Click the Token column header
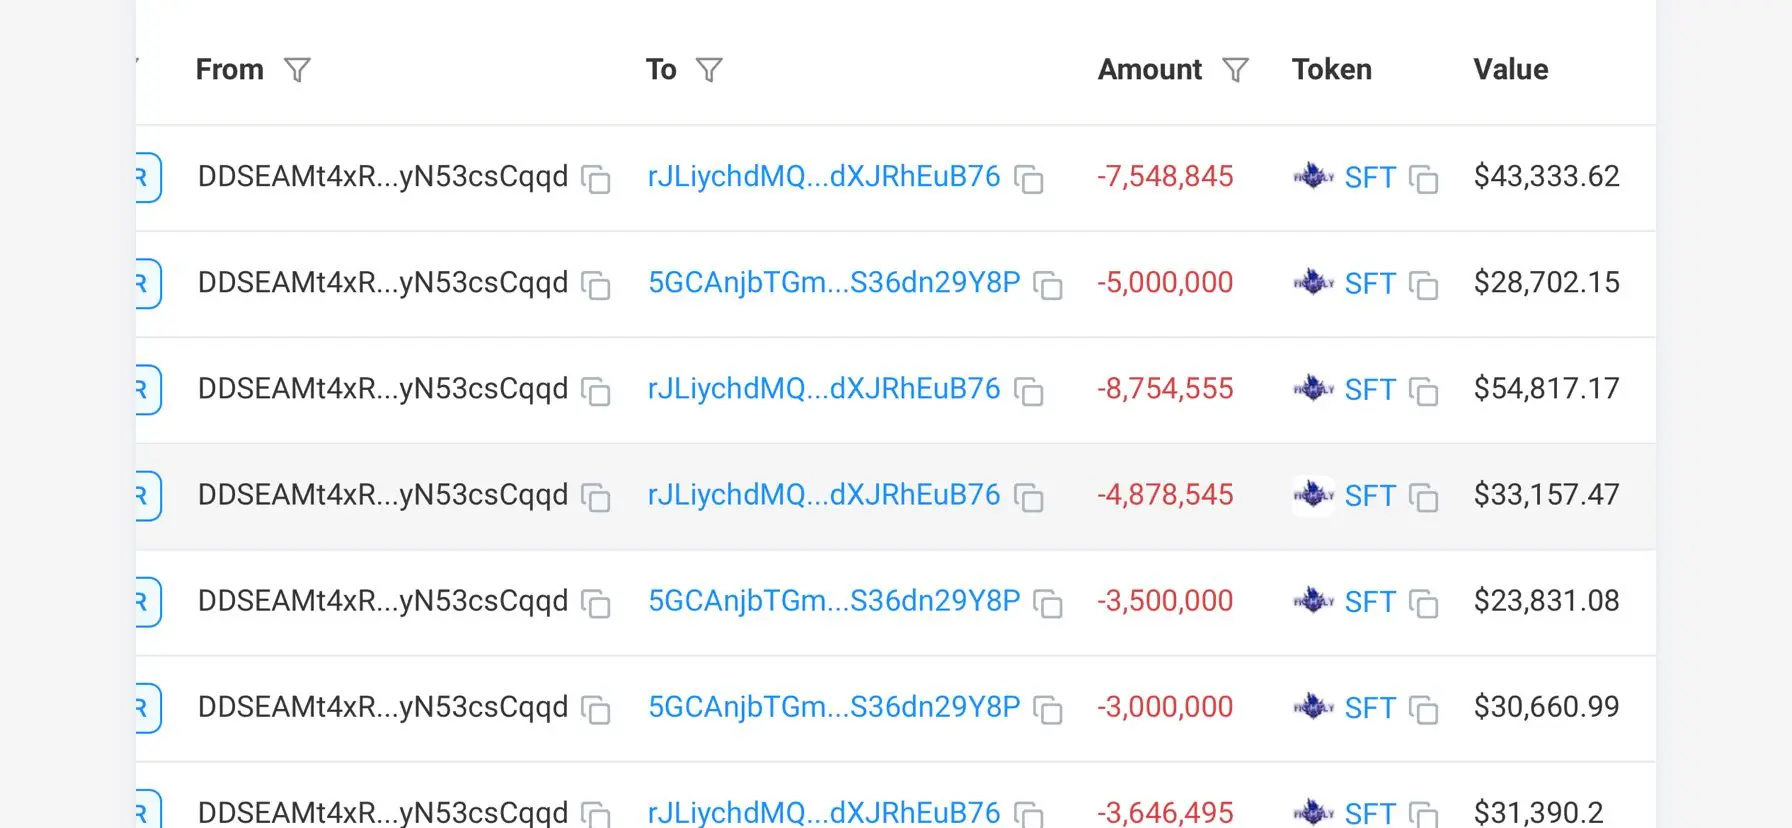The image size is (1792, 828). pyautogui.click(x=1331, y=70)
